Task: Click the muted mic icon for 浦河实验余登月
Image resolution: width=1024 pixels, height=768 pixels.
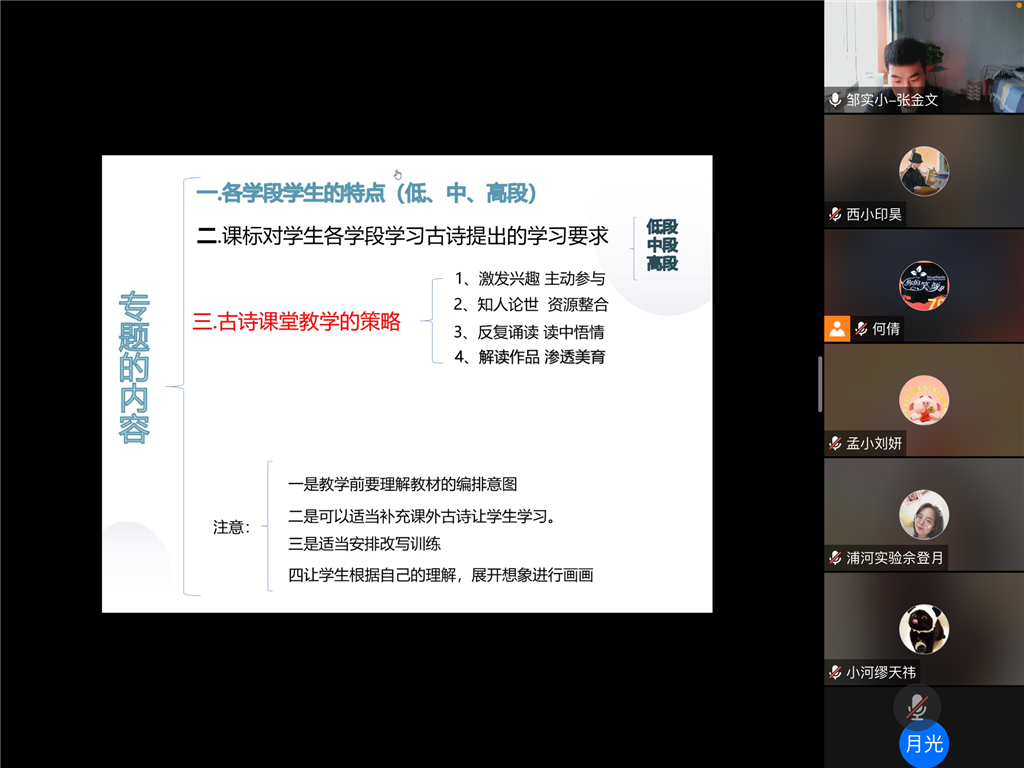Action: click(x=835, y=557)
